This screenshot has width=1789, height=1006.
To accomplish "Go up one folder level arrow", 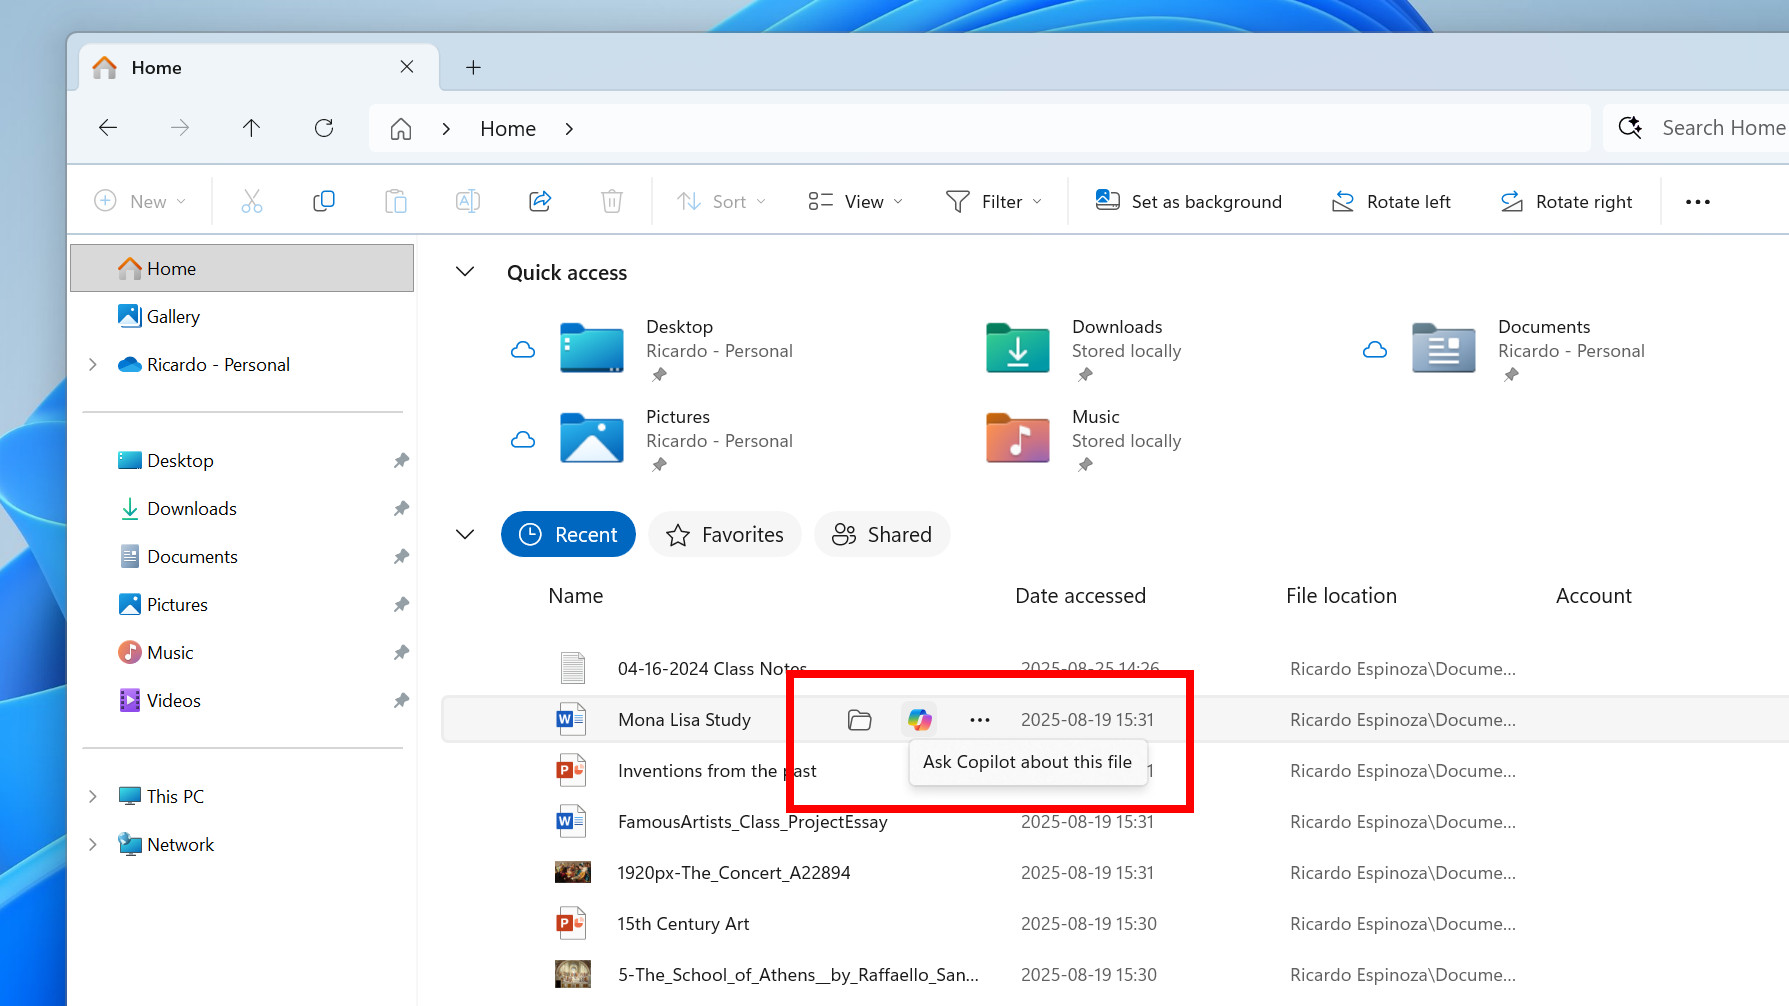I will [x=251, y=128].
